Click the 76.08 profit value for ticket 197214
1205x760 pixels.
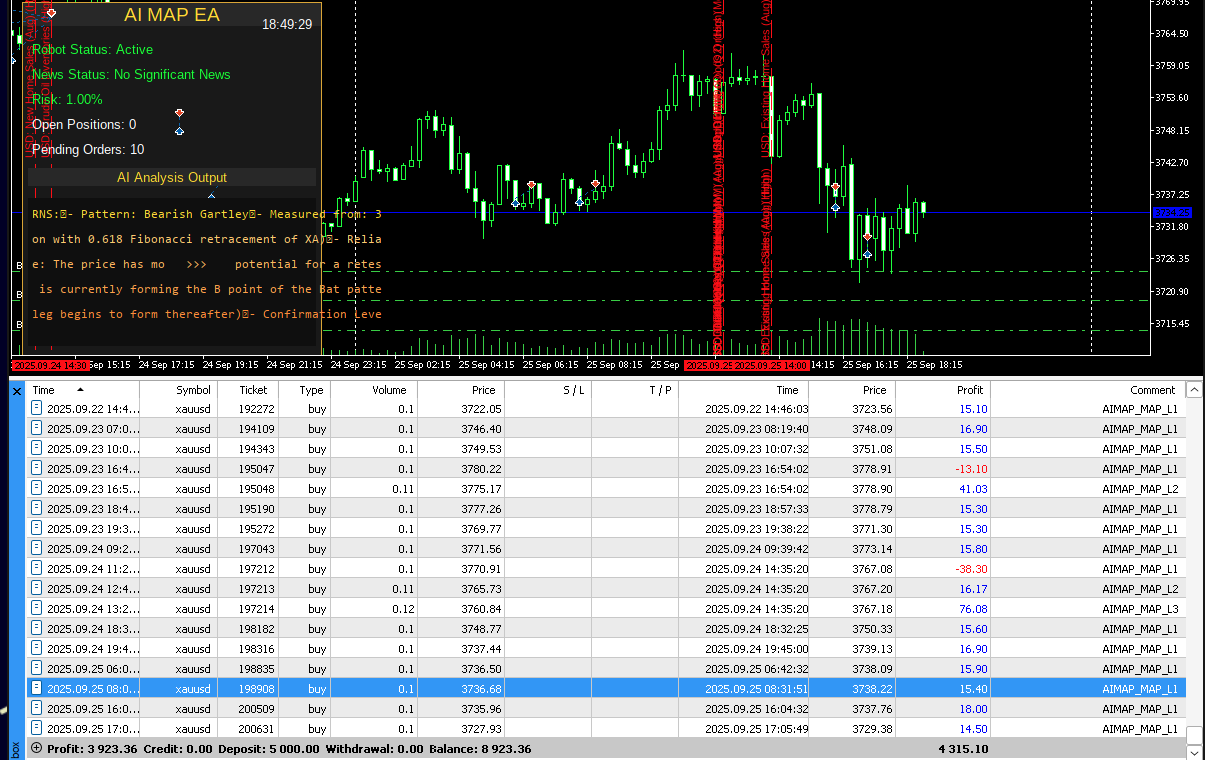click(973, 609)
